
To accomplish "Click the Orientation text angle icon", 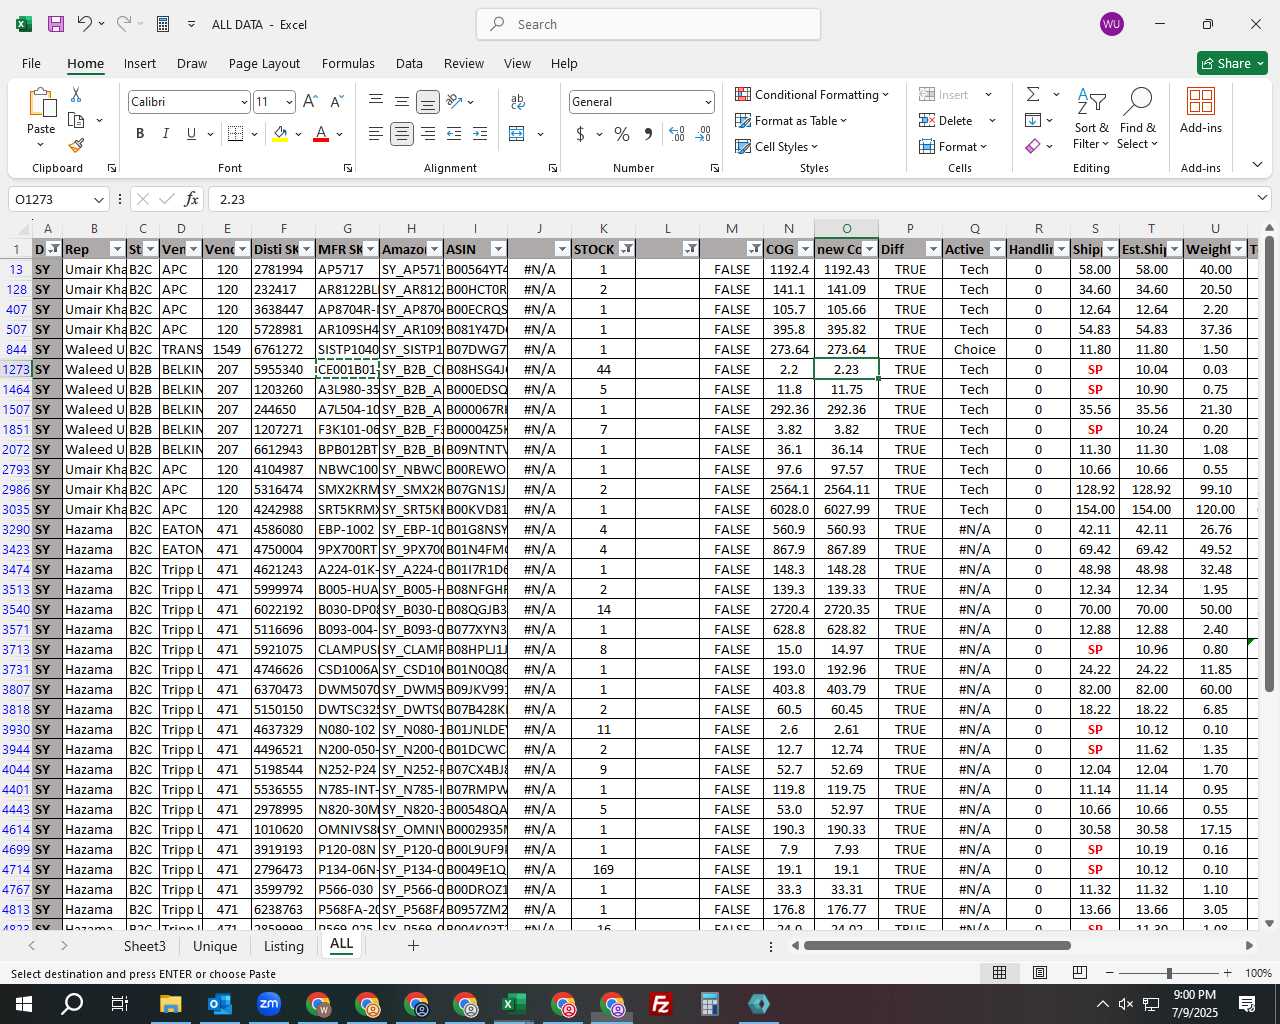I will tap(455, 102).
